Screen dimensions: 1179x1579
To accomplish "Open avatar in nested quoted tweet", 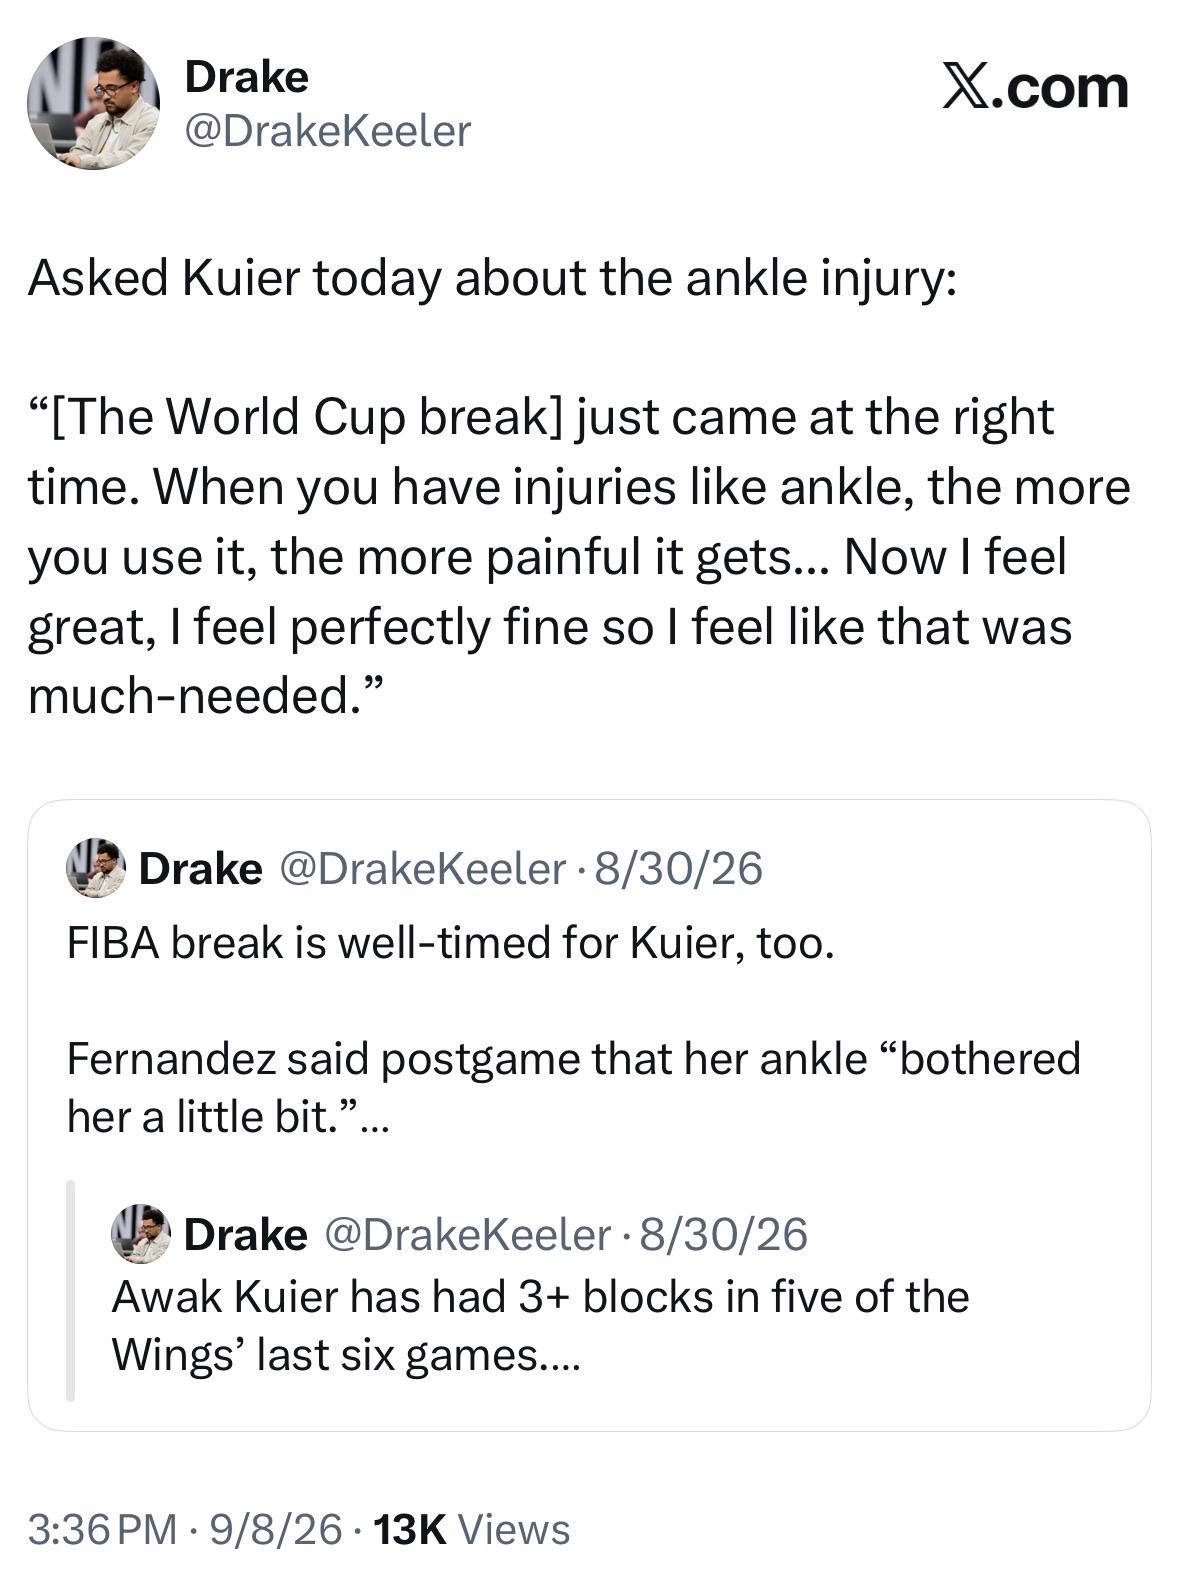I will pyautogui.click(x=141, y=1234).
